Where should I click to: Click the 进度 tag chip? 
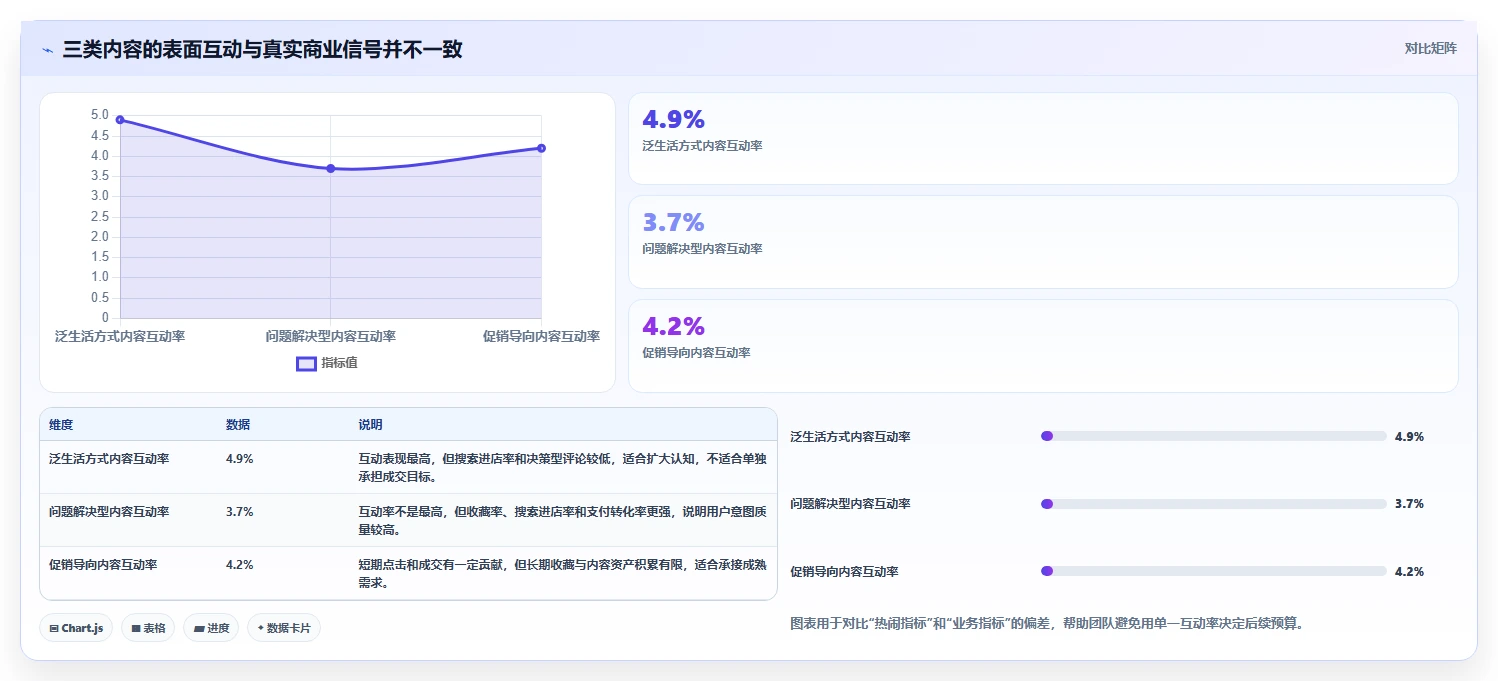click(x=211, y=628)
